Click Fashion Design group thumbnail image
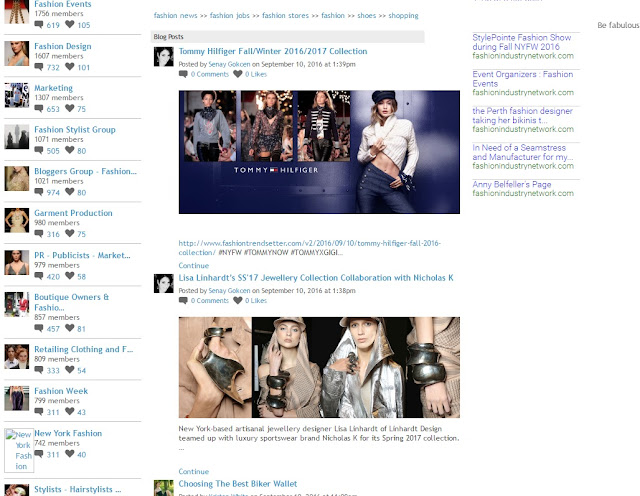Viewport: 640px width, 496px height. [x=17, y=53]
